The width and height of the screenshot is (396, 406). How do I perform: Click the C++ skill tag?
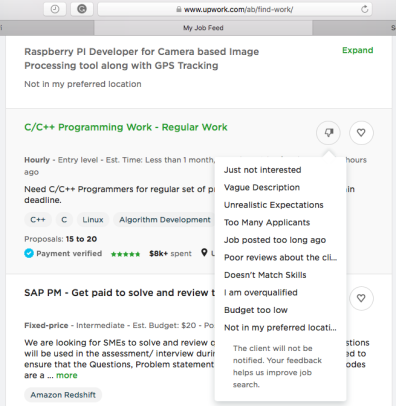38,220
